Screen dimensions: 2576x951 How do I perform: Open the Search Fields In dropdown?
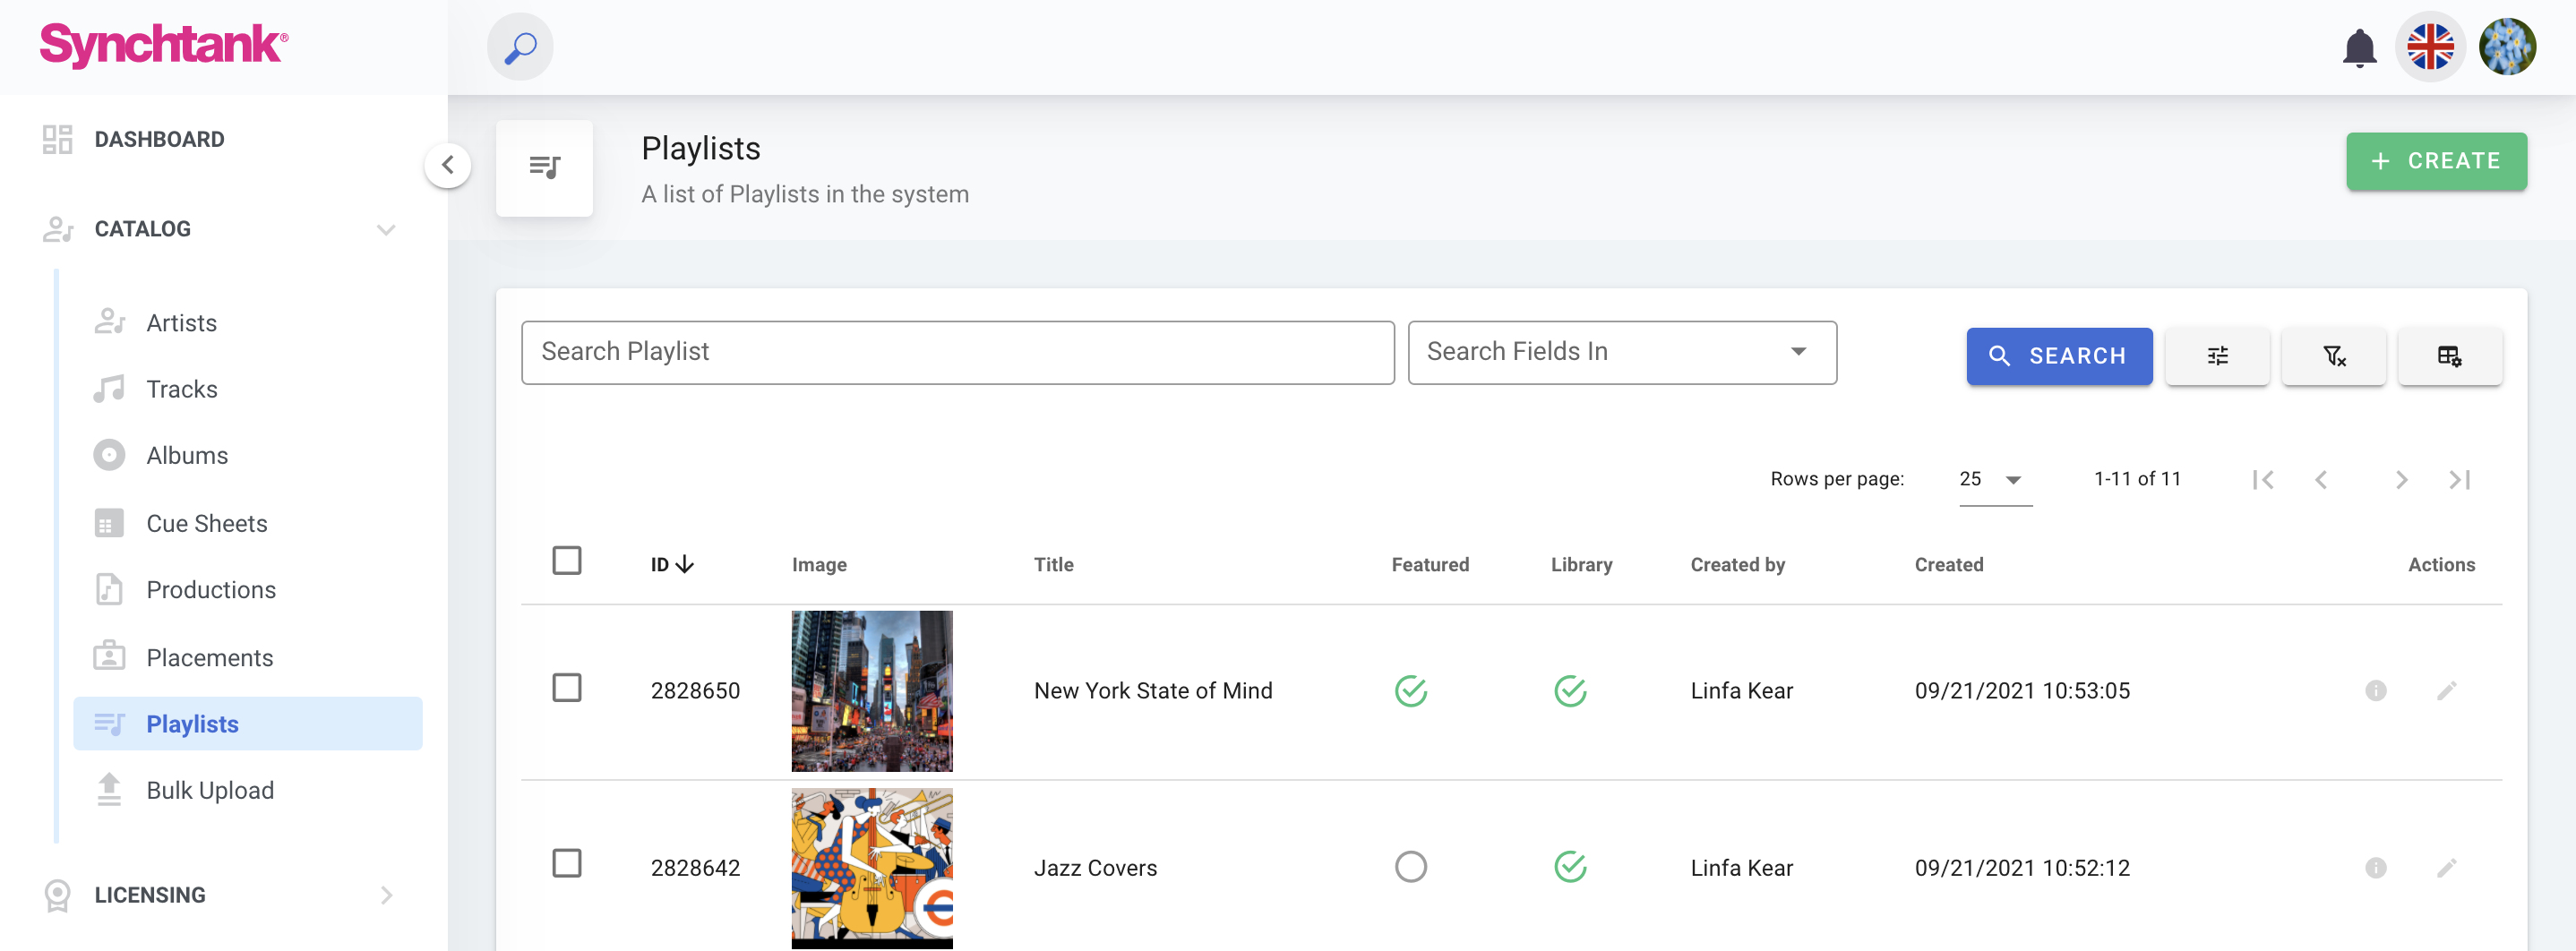tap(1621, 353)
